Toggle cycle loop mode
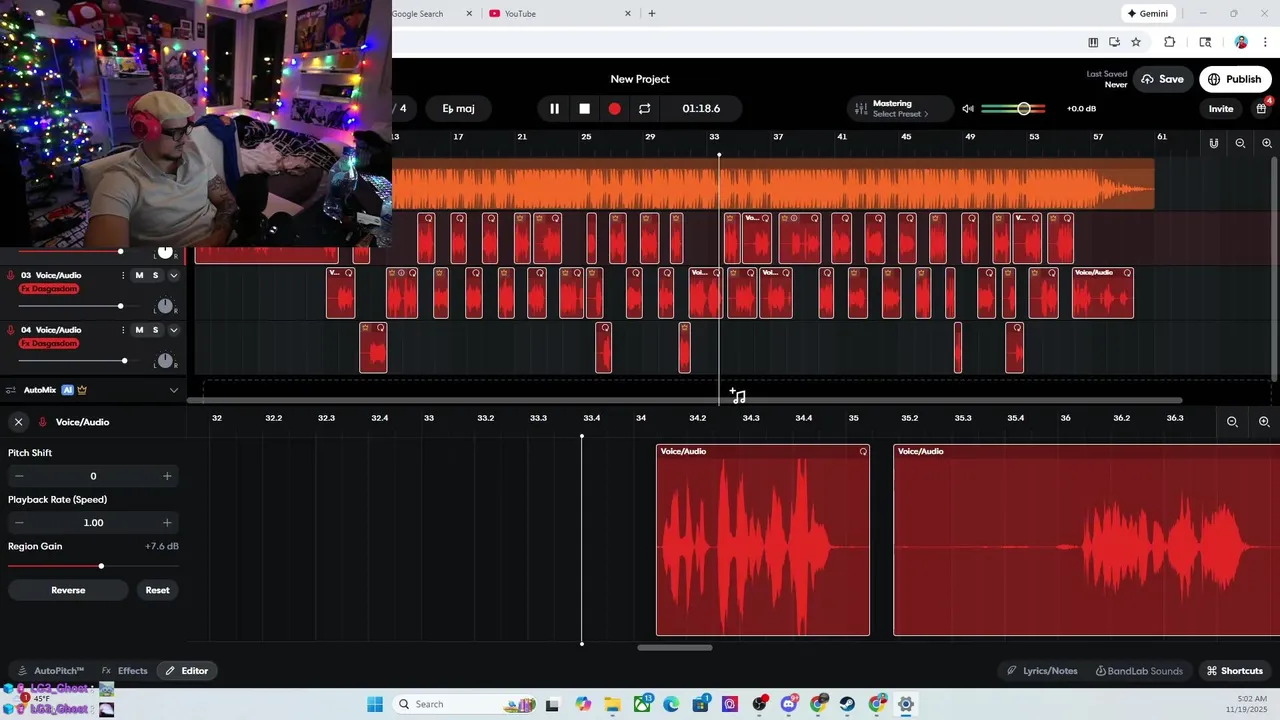This screenshot has height=720, width=1280. tap(645, 109)
